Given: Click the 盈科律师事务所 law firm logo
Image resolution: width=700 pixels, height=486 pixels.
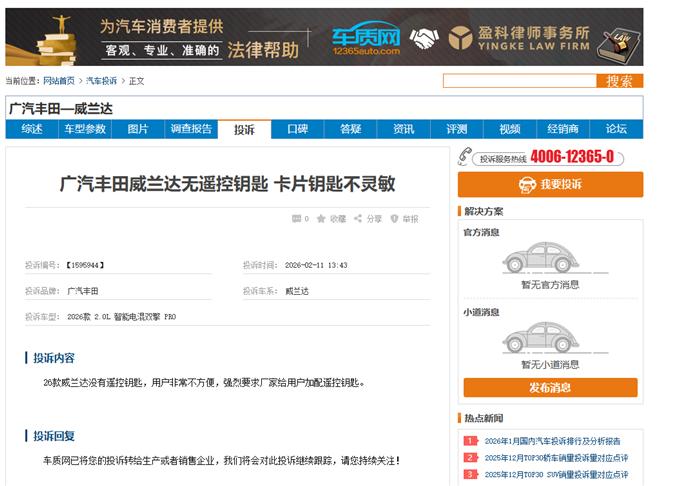Looking at the screenshot, I should click(460, 39).
